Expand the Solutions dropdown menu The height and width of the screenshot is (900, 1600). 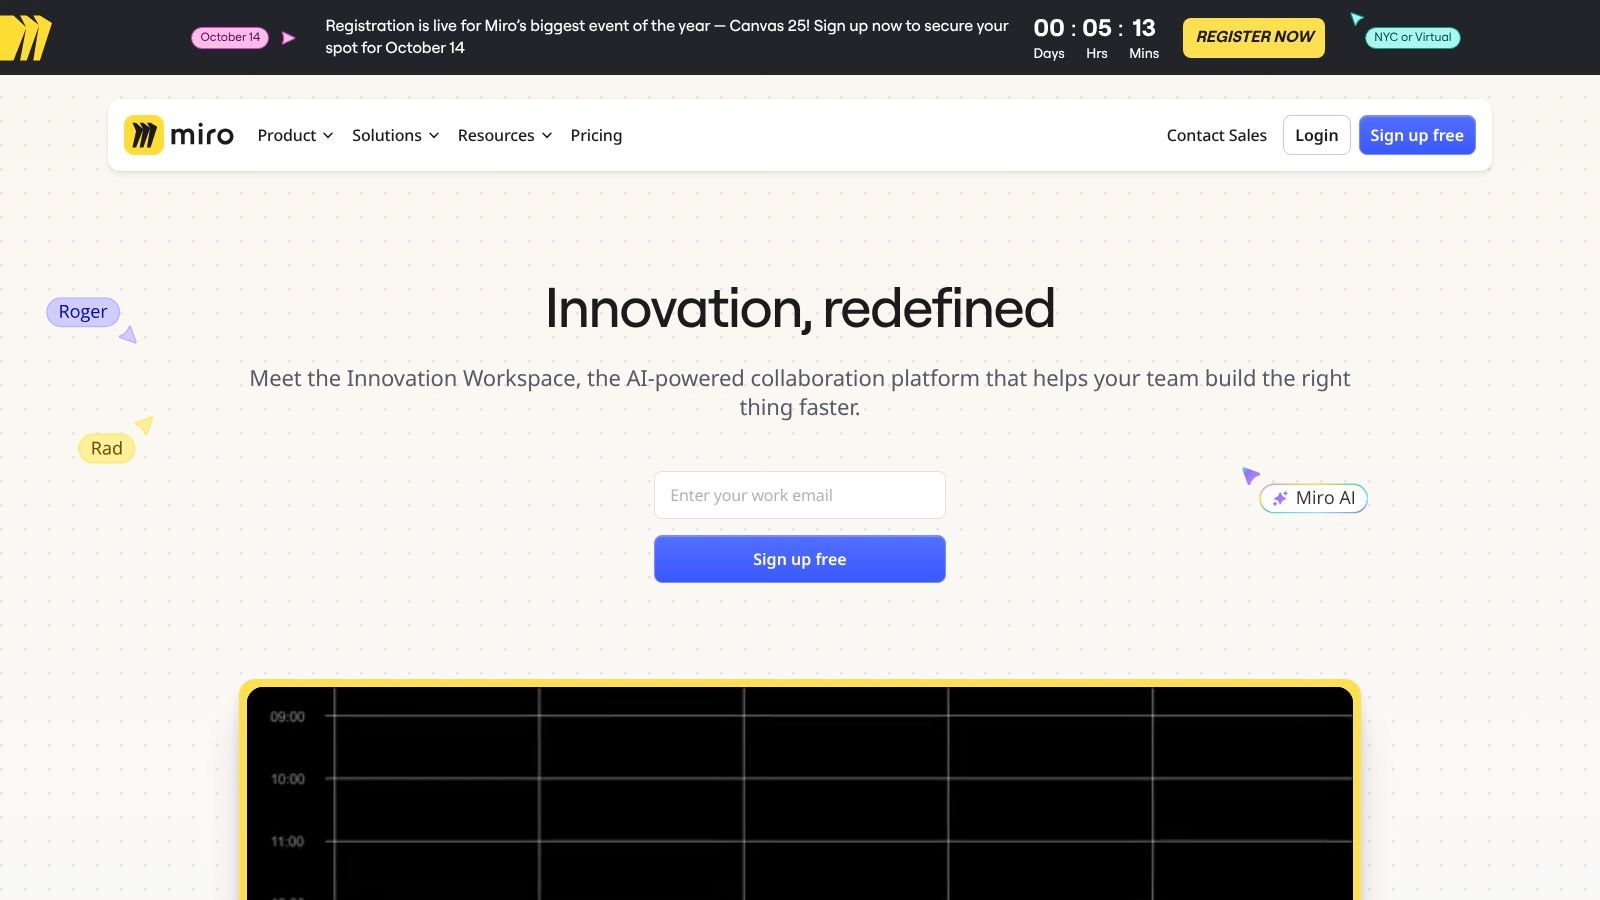pyautogui.click(x=395, y=135)
